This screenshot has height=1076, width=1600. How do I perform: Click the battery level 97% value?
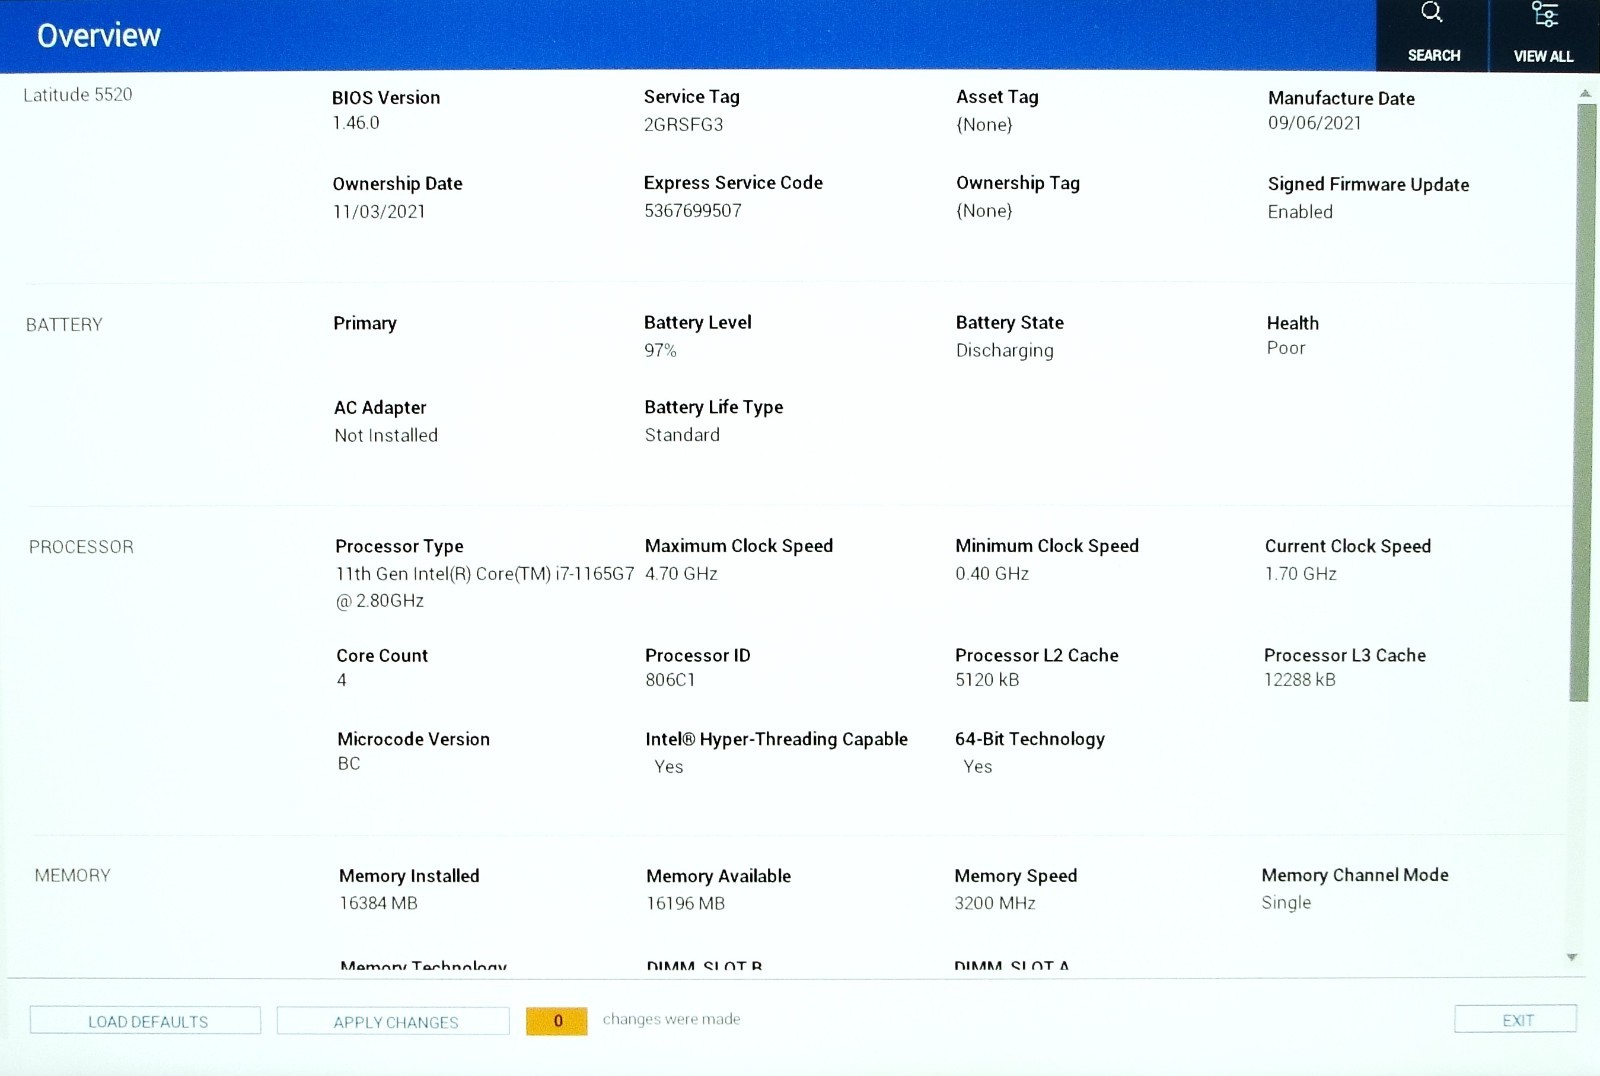[x=660, y=351]
